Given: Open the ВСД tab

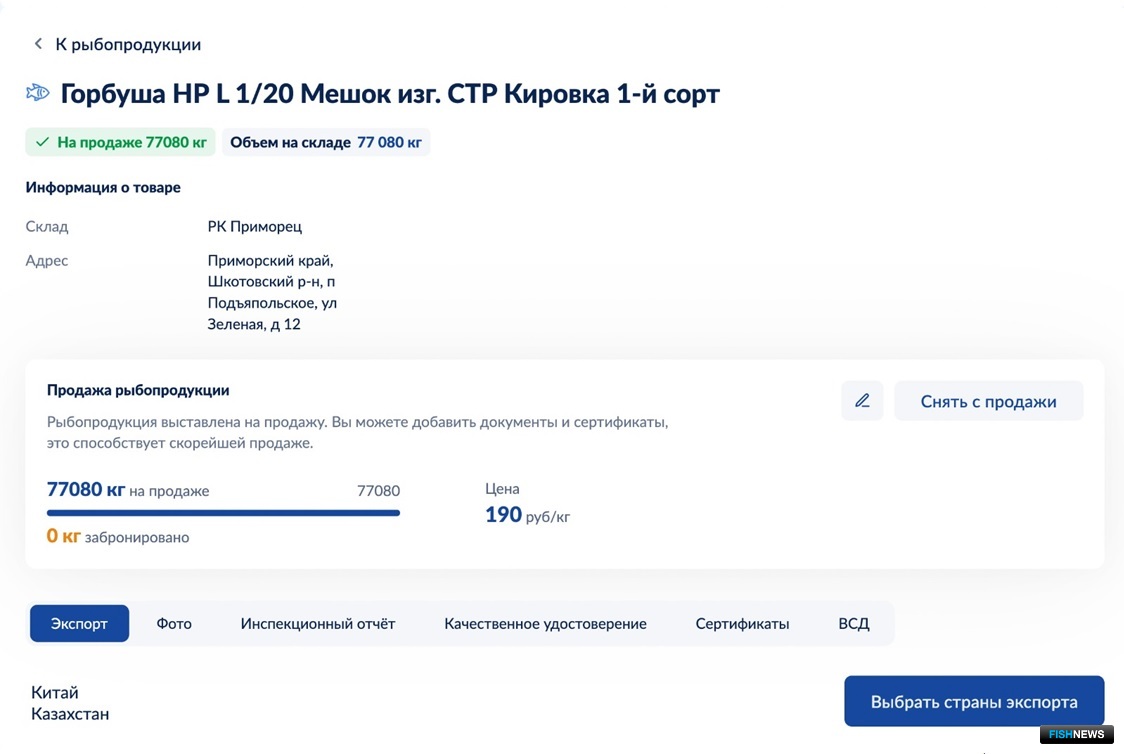Looking at the screenshot, I should click(x=854, y=624).
